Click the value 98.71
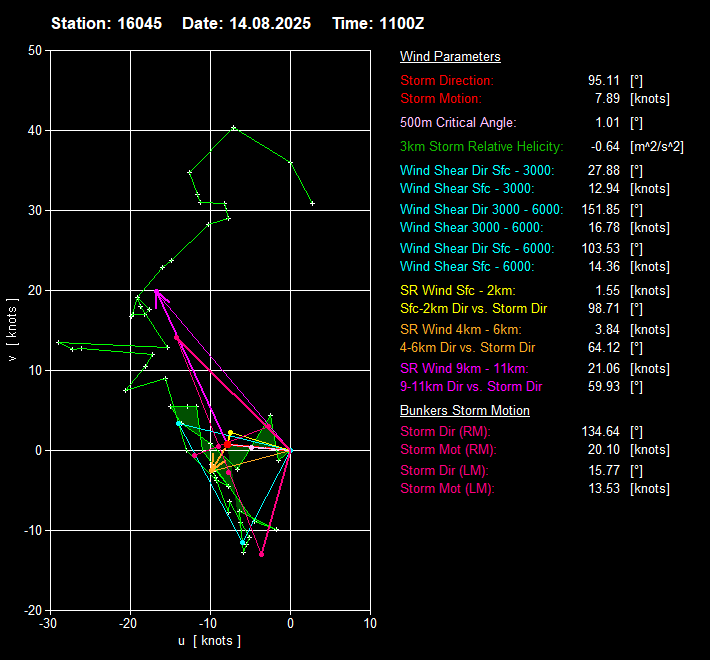Image resolution: width=710 pixels, height=660 pixels. 604,309
